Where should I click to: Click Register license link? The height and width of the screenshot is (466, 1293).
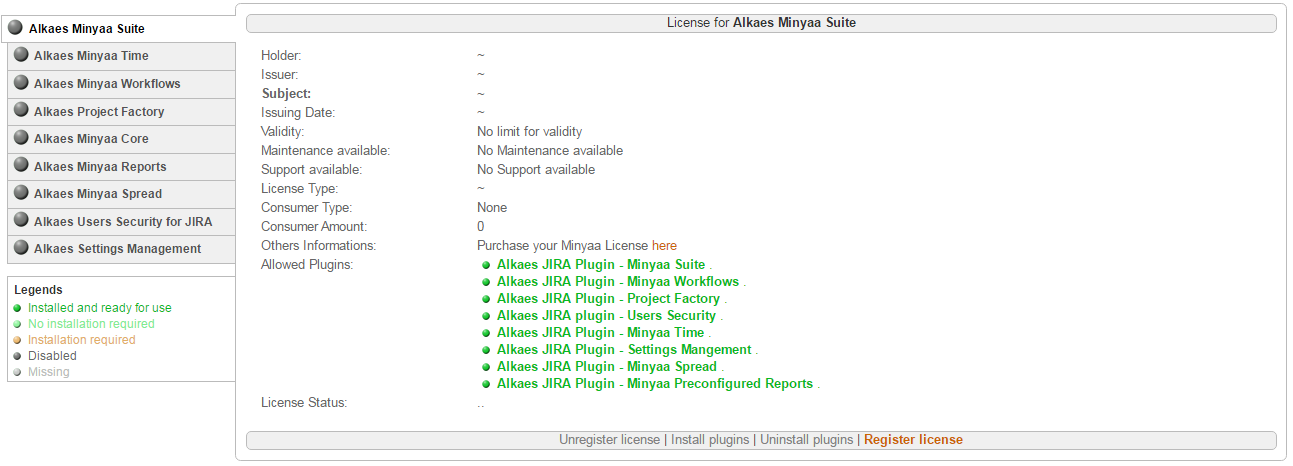pos(913,440)
